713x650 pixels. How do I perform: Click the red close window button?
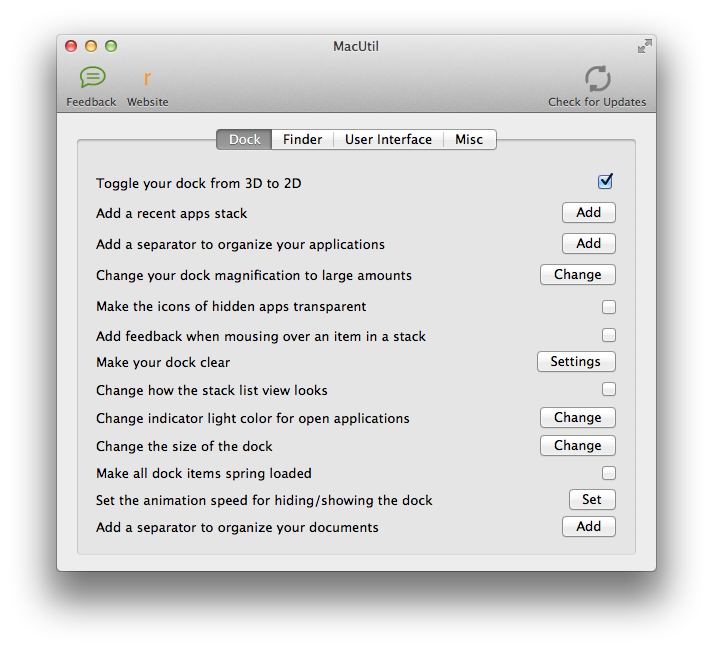coord(71,46)
